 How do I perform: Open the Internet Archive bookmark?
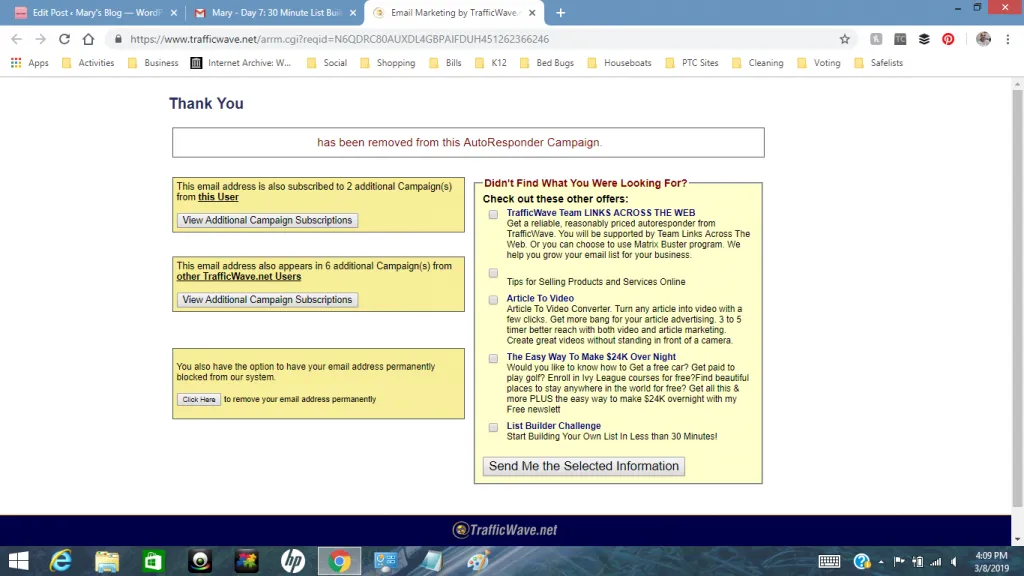[241, 63]
